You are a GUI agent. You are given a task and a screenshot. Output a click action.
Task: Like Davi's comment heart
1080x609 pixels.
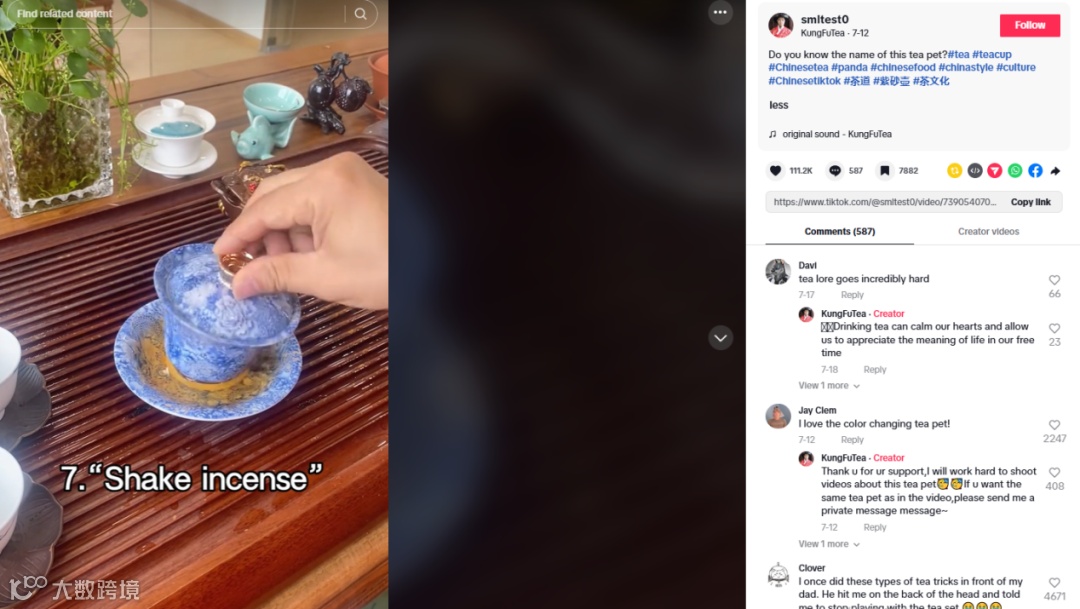click(x=1055, y=280)
